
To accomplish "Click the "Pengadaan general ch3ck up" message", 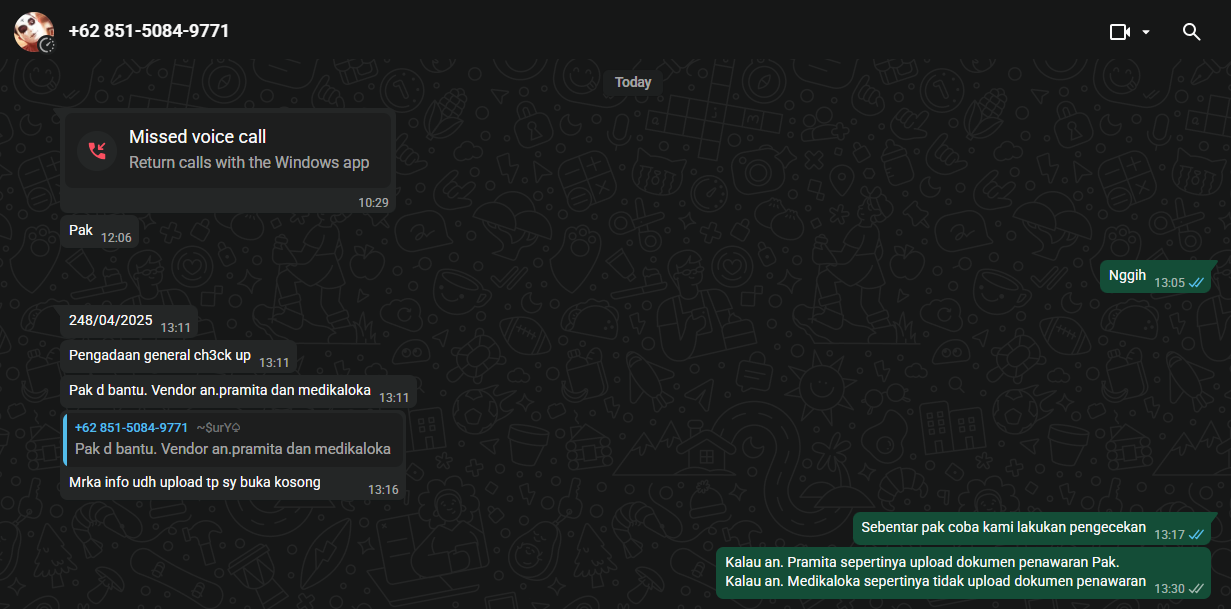I will pos(160,355).
